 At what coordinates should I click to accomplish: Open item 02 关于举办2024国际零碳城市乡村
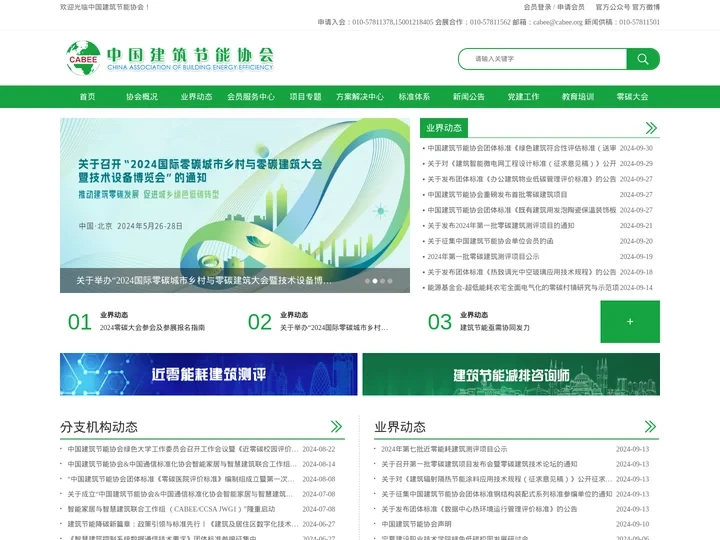tap(334, 327)
